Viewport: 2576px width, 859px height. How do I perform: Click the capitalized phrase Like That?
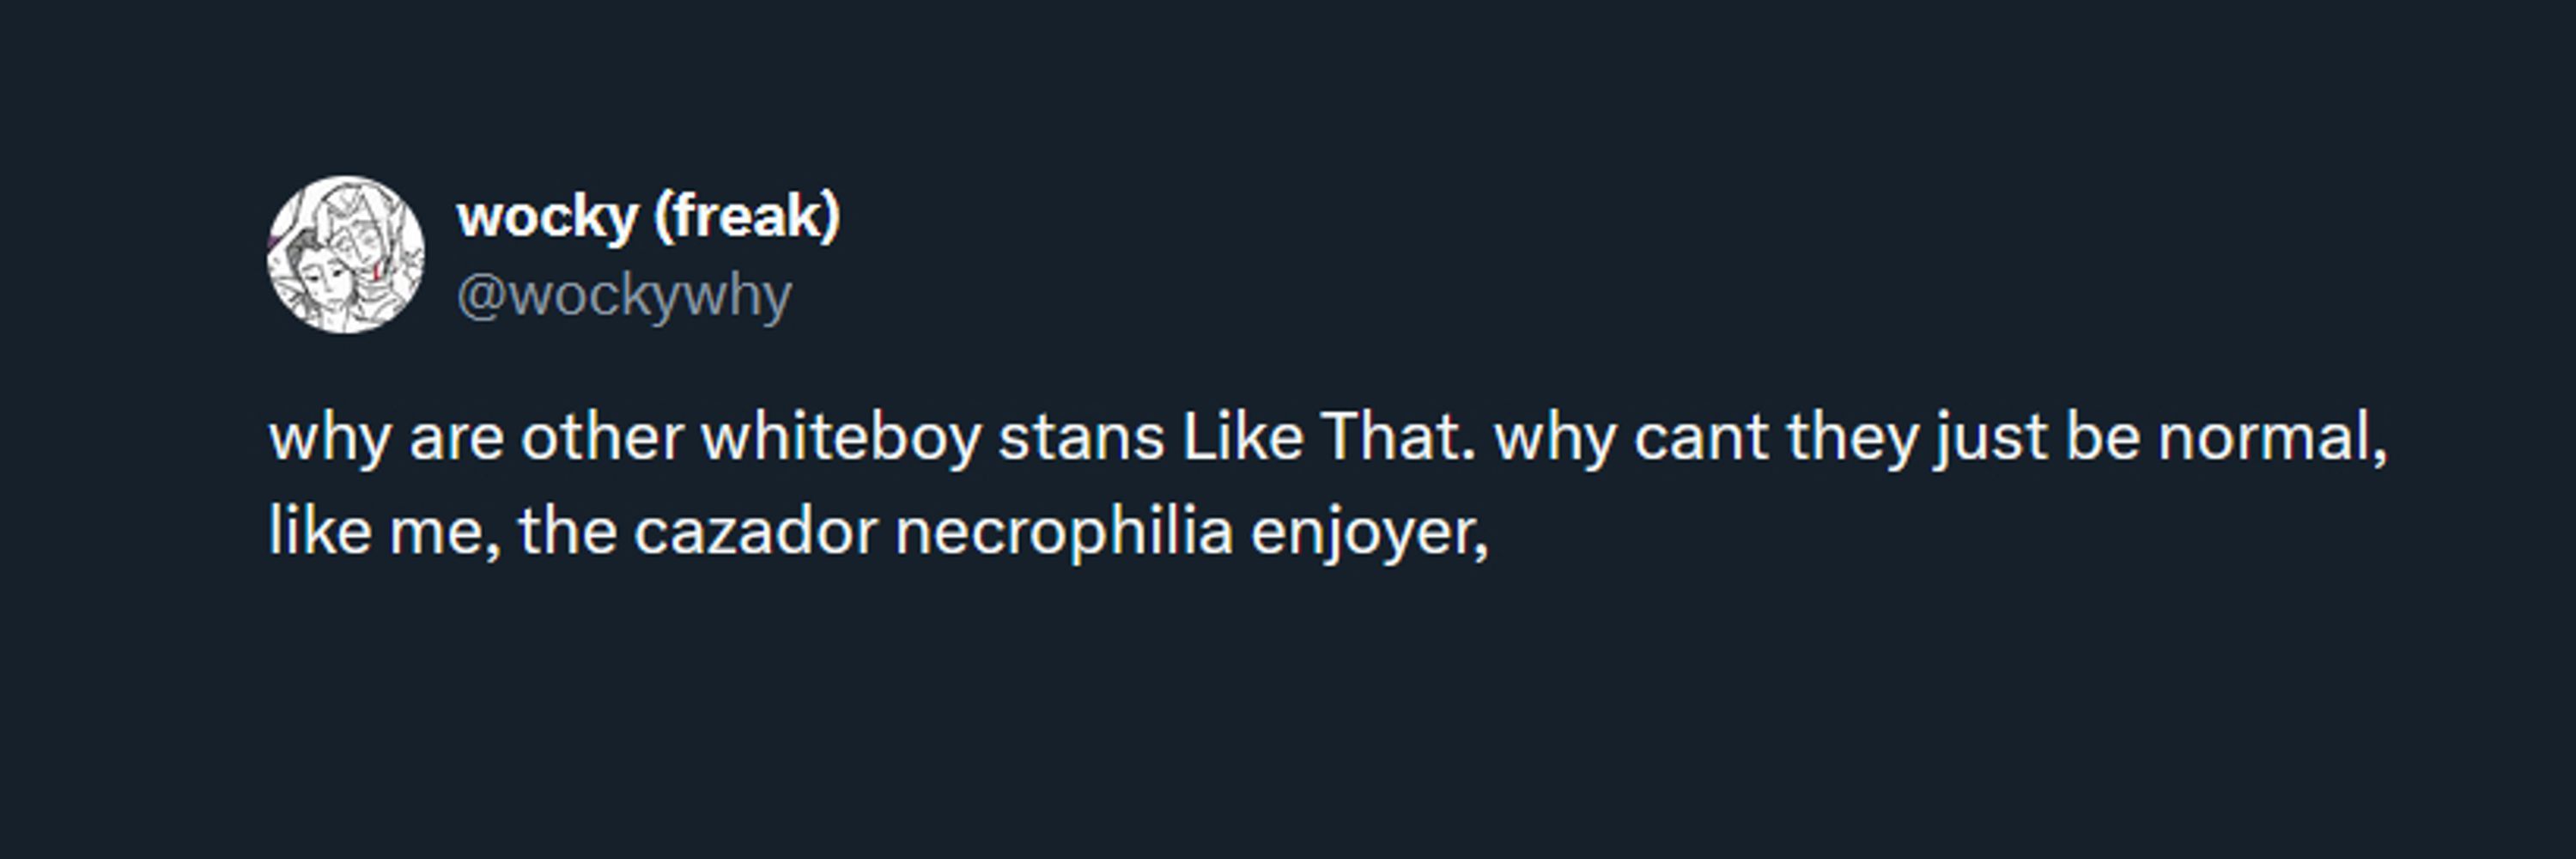tap(1328, 437)
